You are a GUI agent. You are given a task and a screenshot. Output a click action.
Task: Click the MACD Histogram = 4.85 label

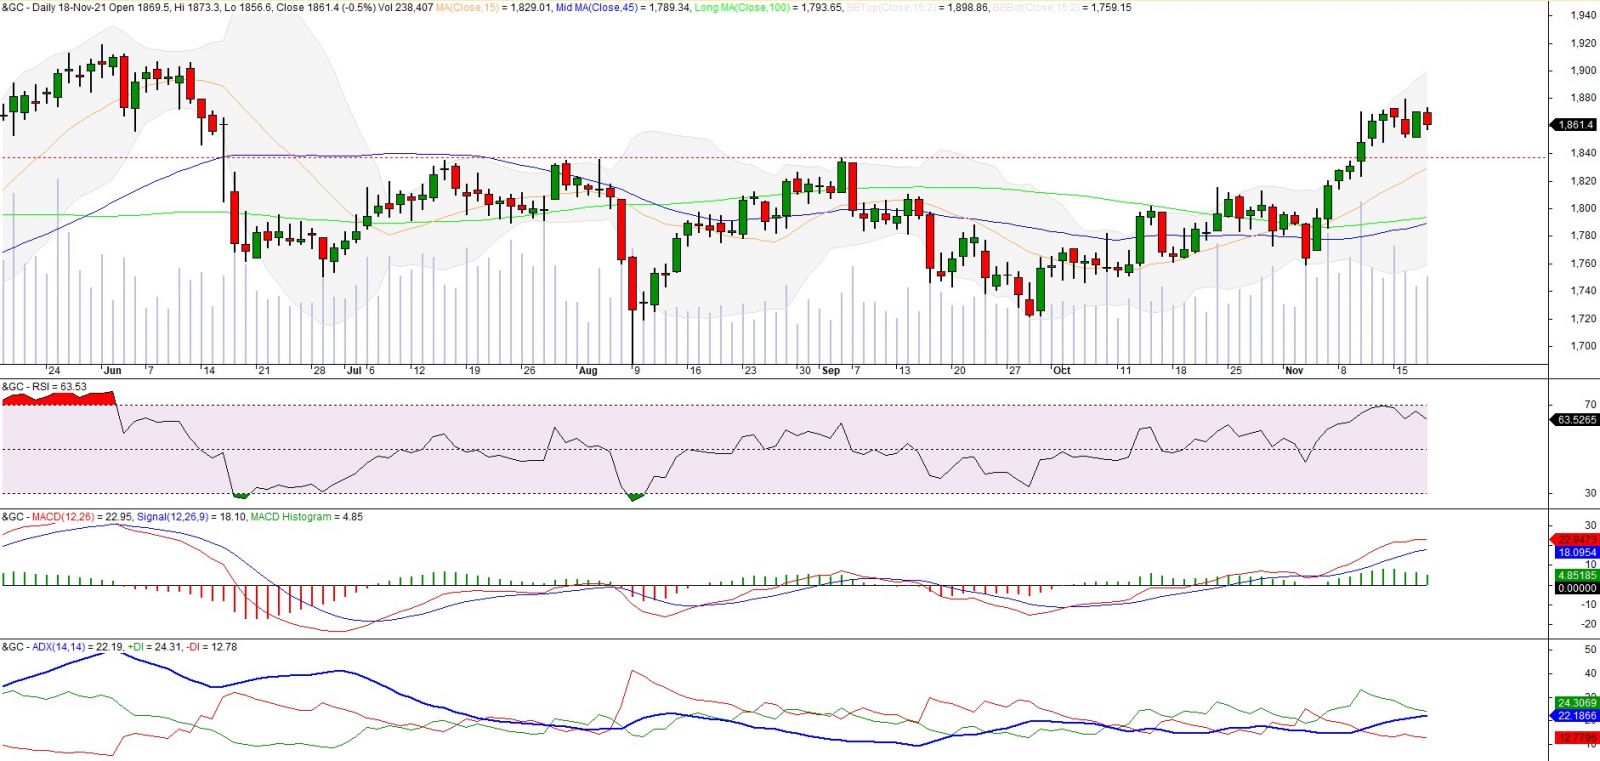307,517
